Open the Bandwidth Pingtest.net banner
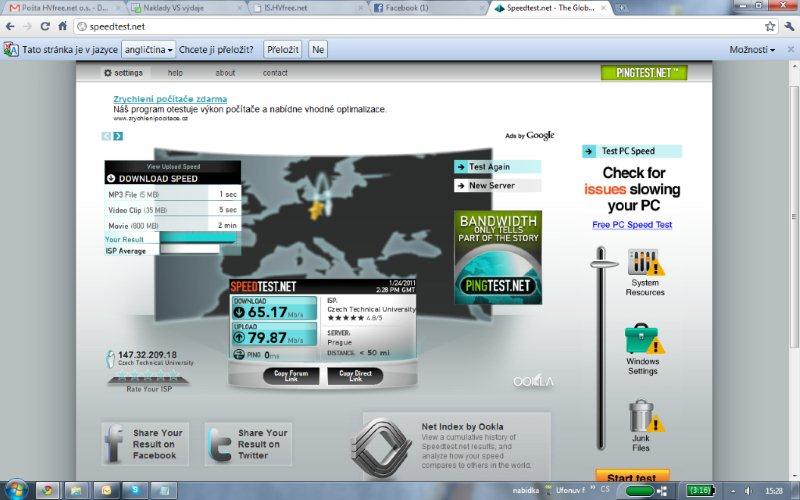Image resolution: width=800 pixels, height=500 pixels. (x=498, y=257)
